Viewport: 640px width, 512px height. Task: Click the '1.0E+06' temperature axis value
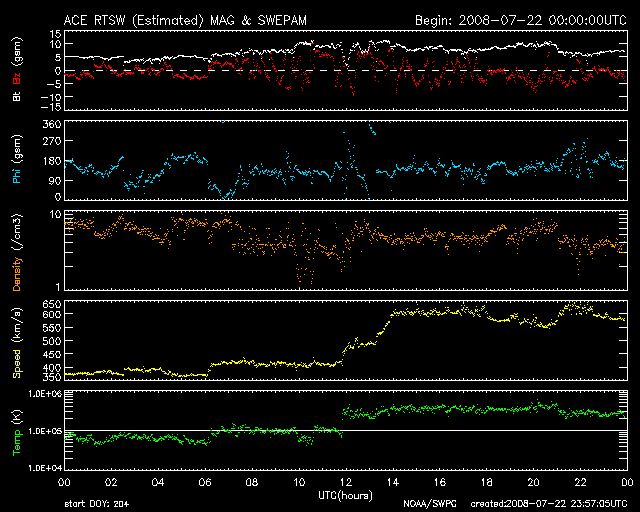pos(45,394)
